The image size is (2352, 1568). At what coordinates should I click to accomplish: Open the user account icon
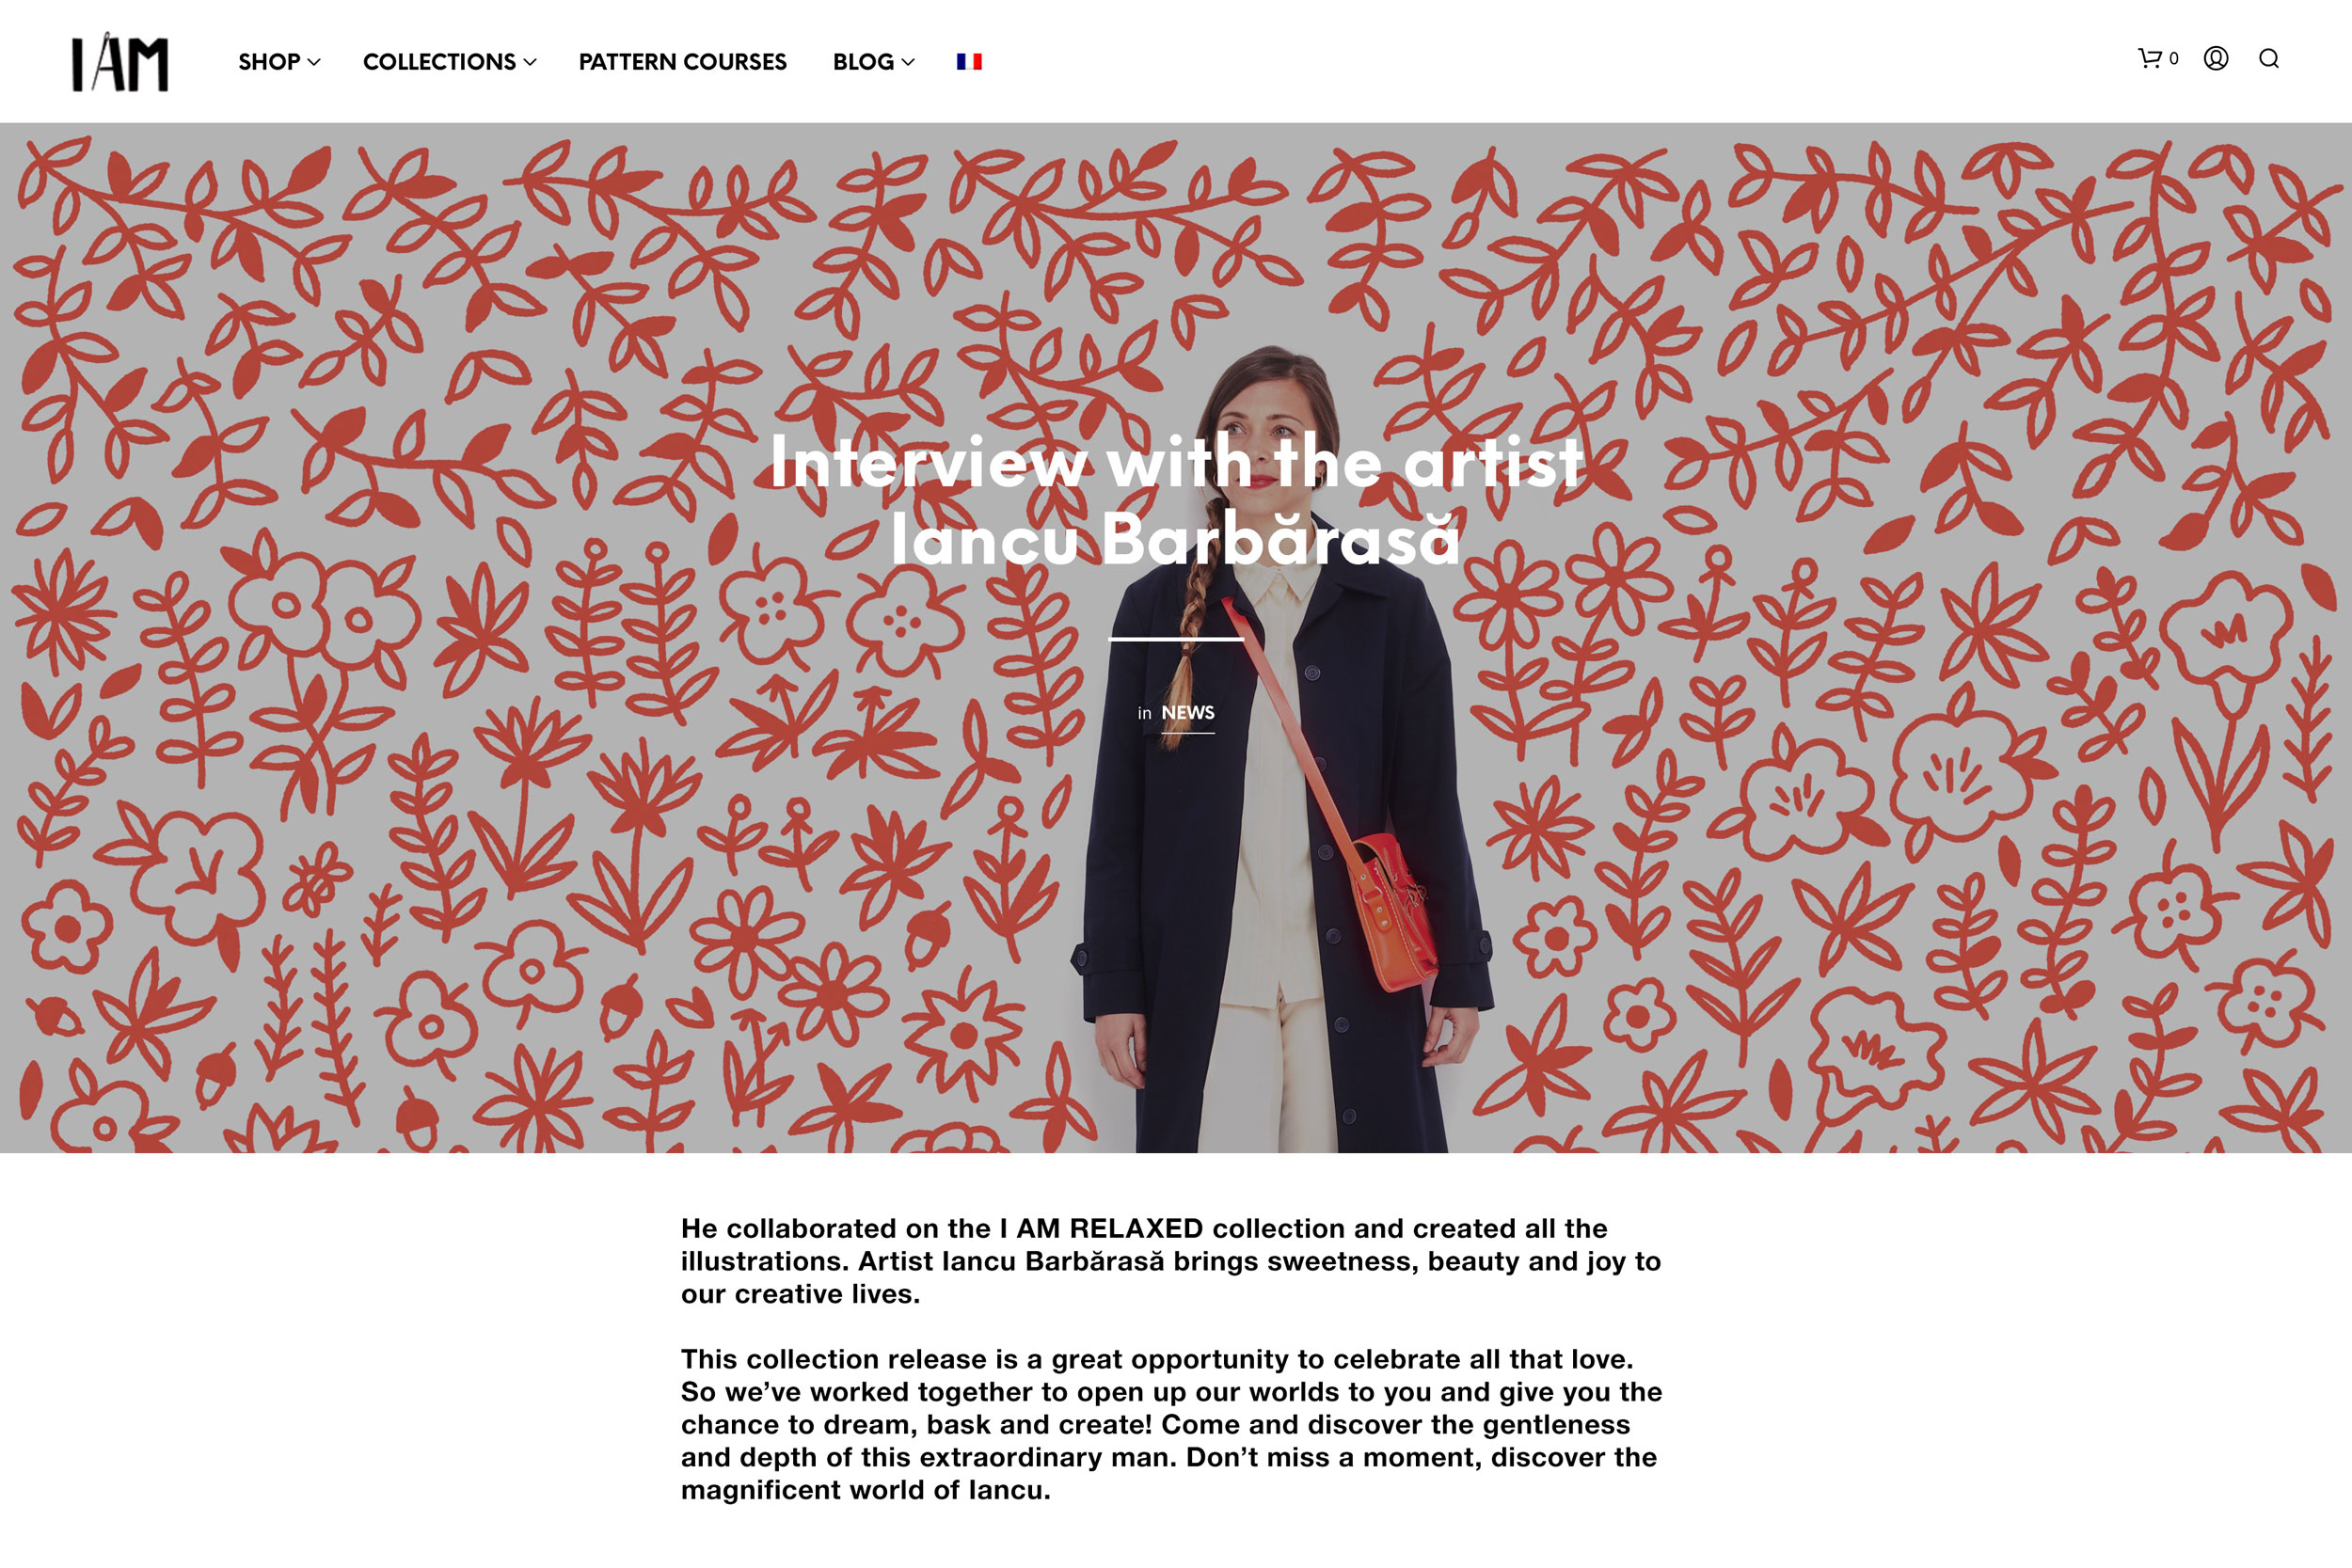[2216, 58]
